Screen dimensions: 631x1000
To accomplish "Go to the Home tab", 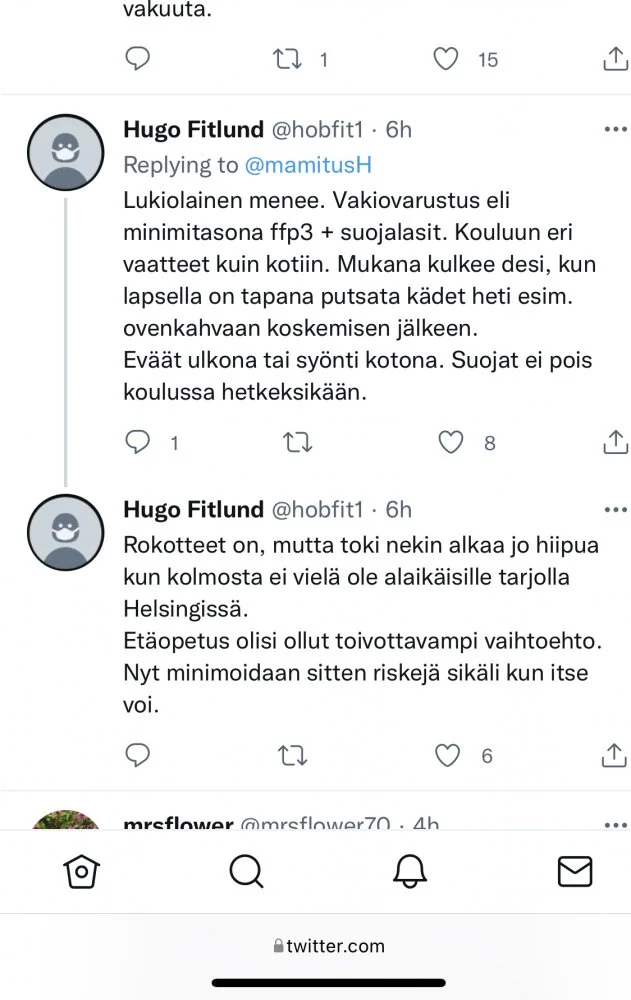I will coord(81,872).
